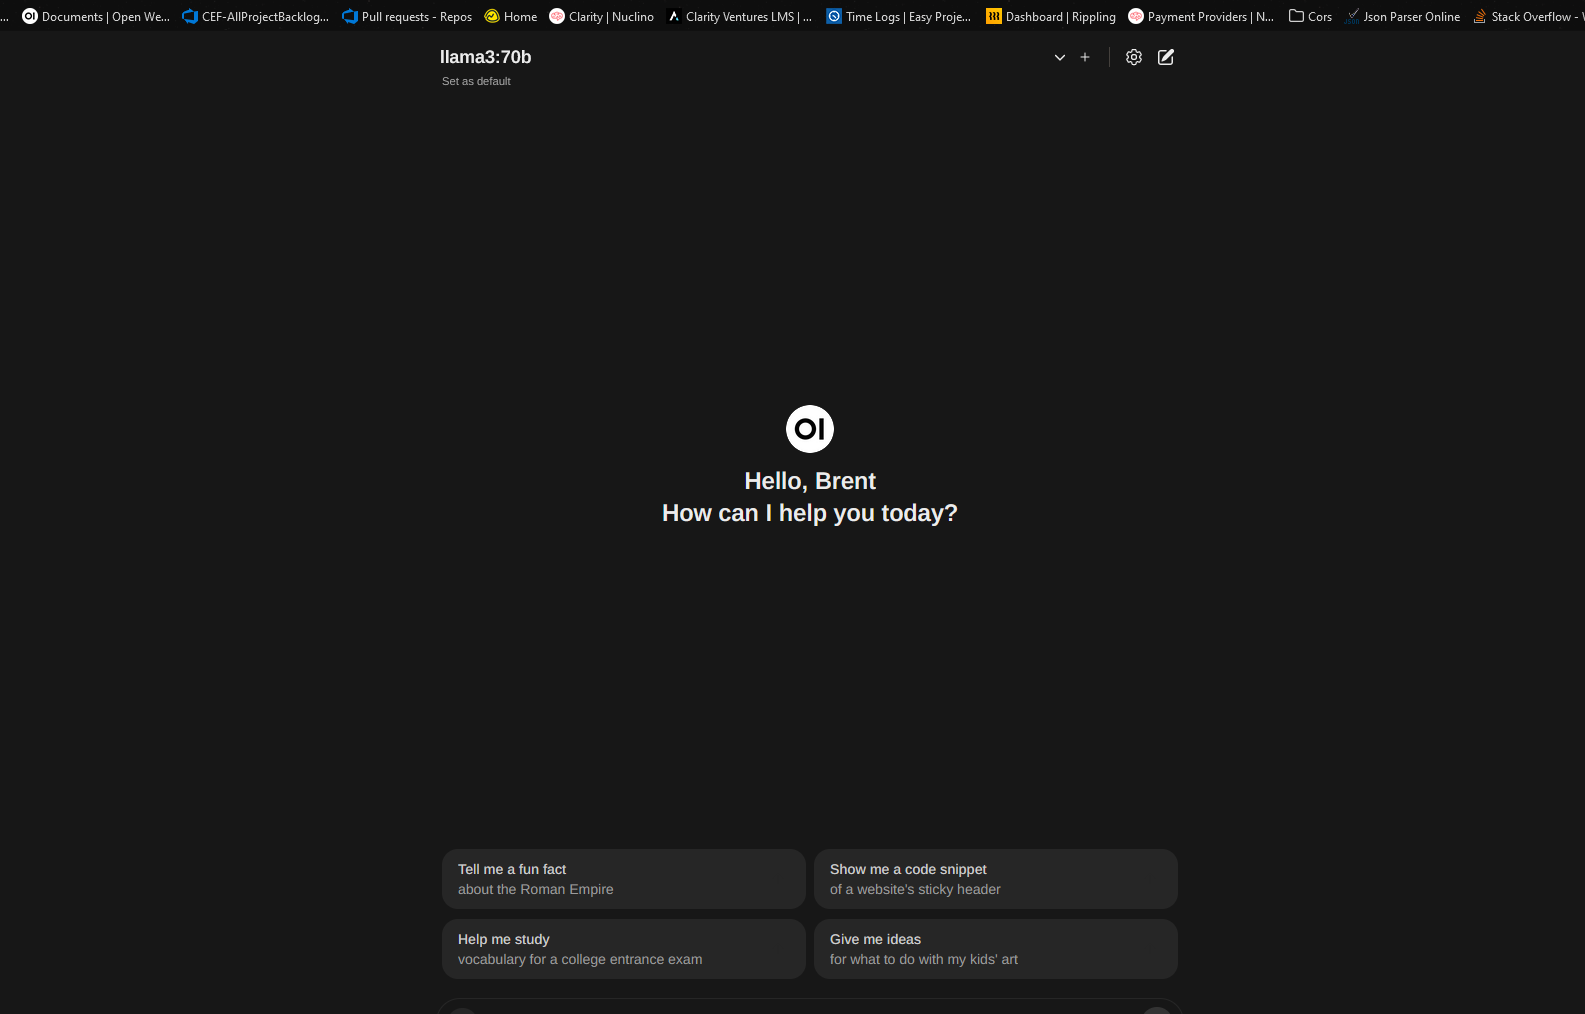Open Payment Providers bookmark
Image resolution: width=1585 pixels, height=1014 pixels.
[x=1201, y=16]
